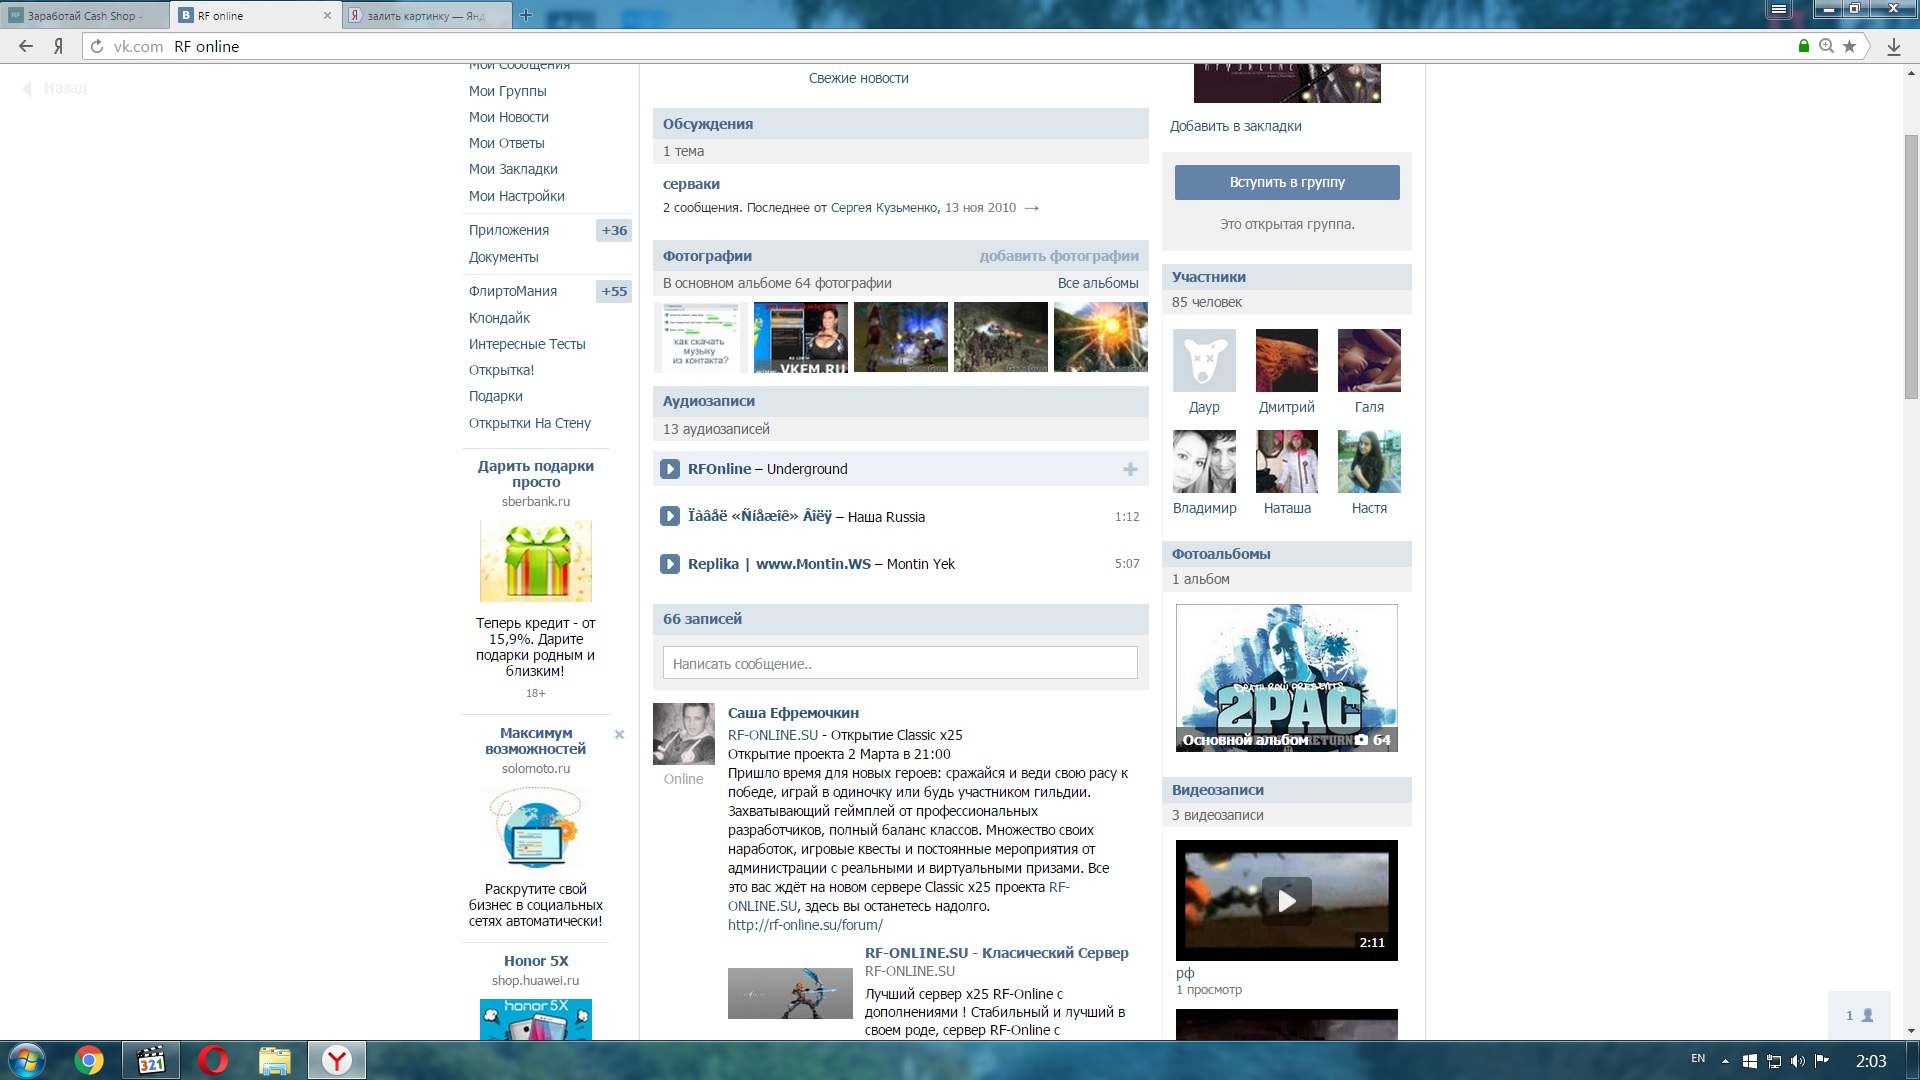
Task: Open member Дмитрий's avatar
Action: [x=1287, y=360]
